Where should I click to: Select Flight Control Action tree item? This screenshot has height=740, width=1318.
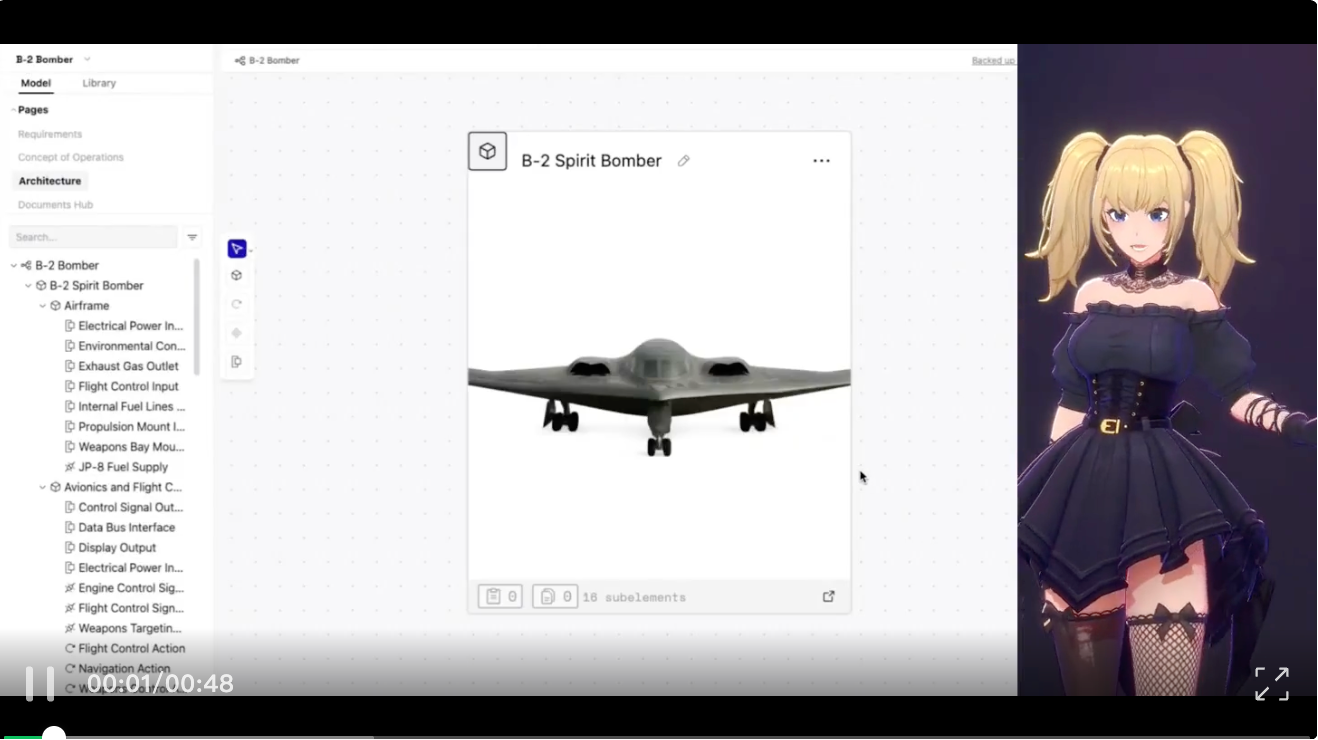point(124,649)
